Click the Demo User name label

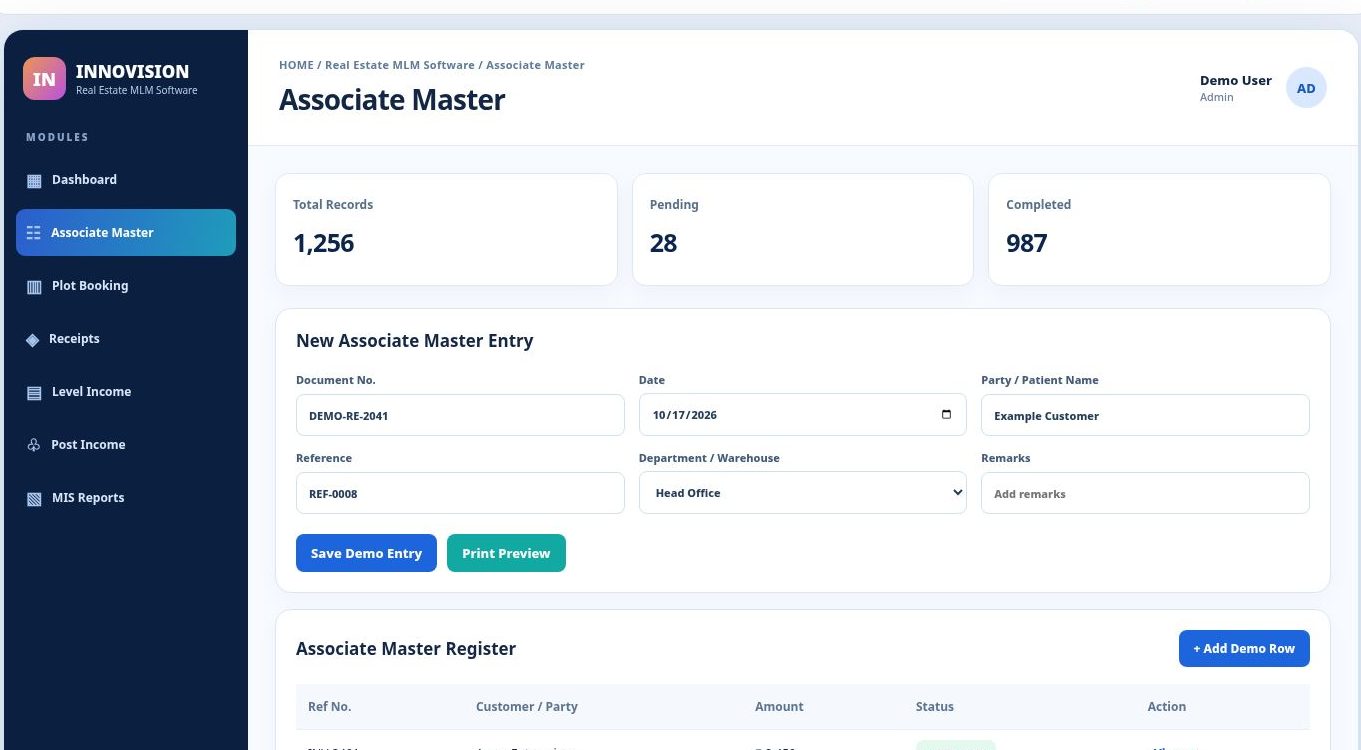pos(1236,80)
